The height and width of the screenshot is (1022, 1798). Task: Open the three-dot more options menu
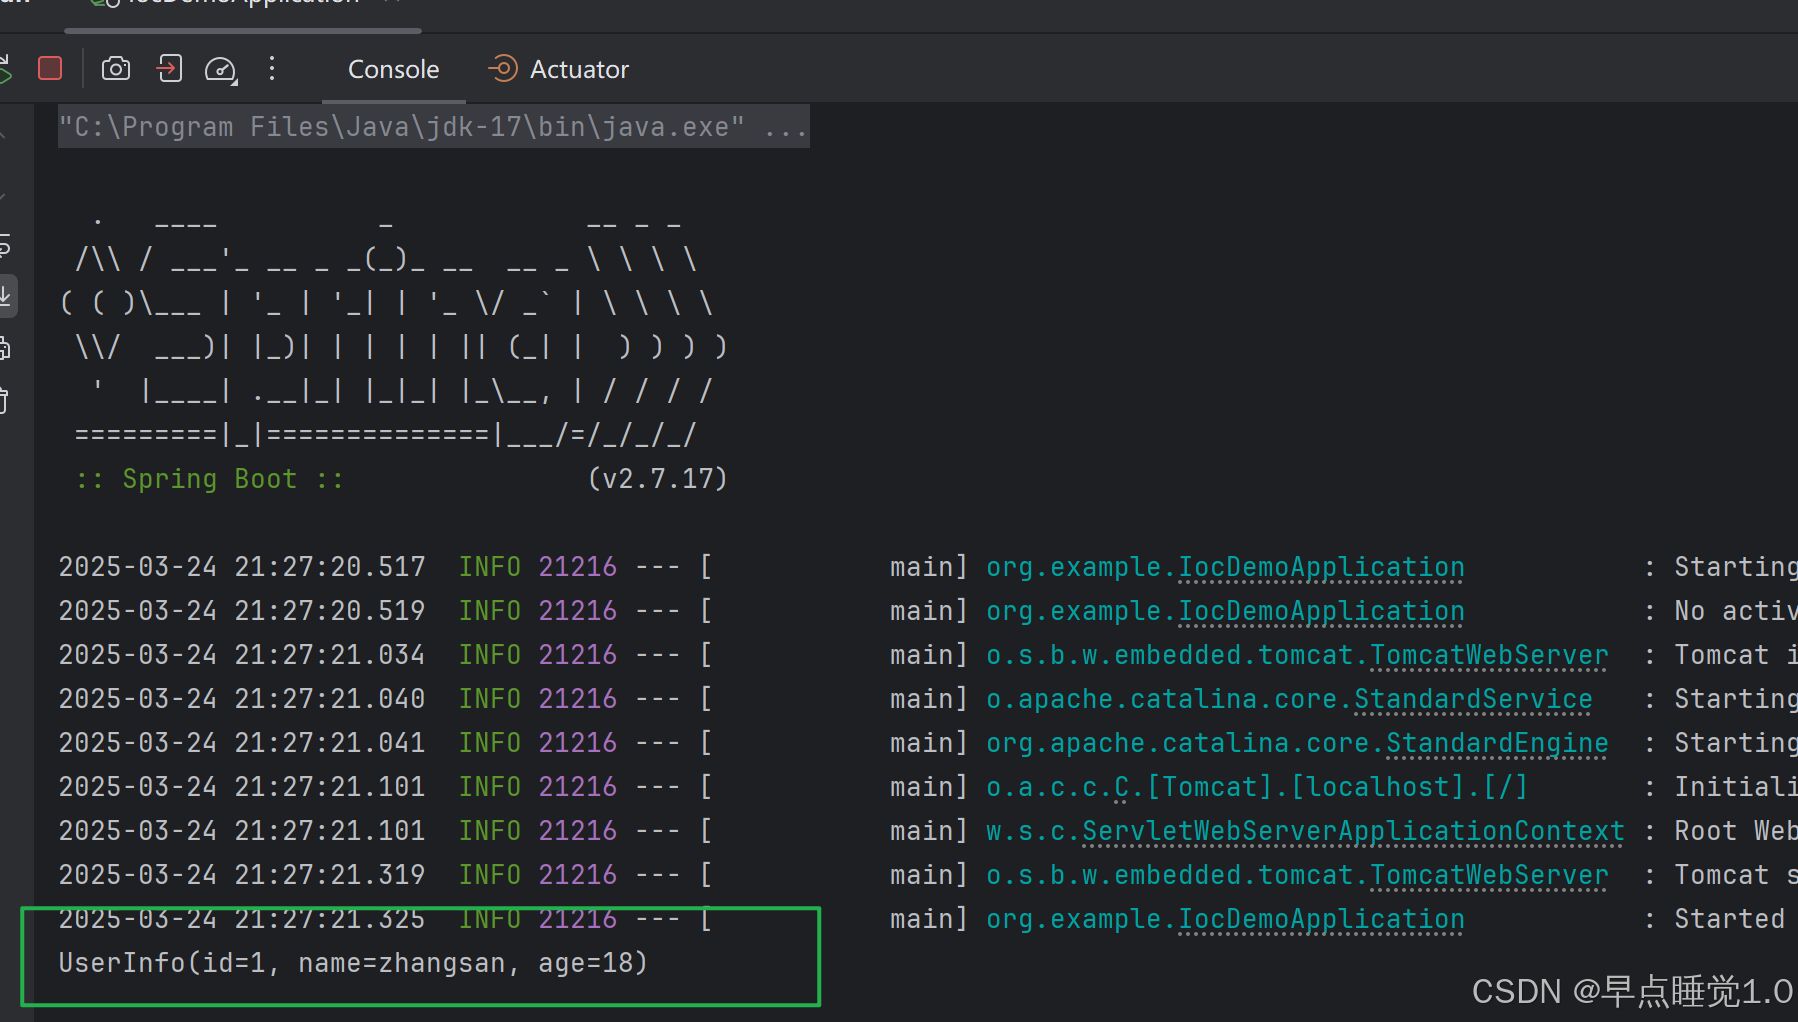pos(272,68)
